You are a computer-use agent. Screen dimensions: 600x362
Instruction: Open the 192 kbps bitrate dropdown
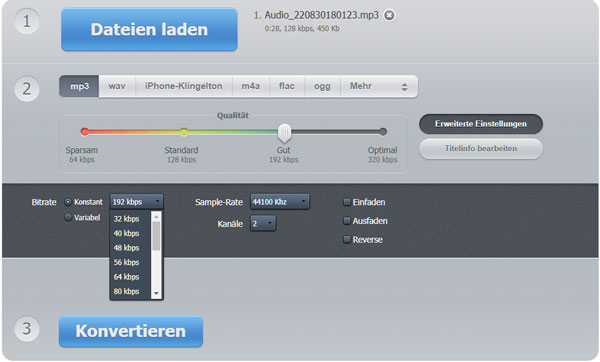(x=137, y=202)
